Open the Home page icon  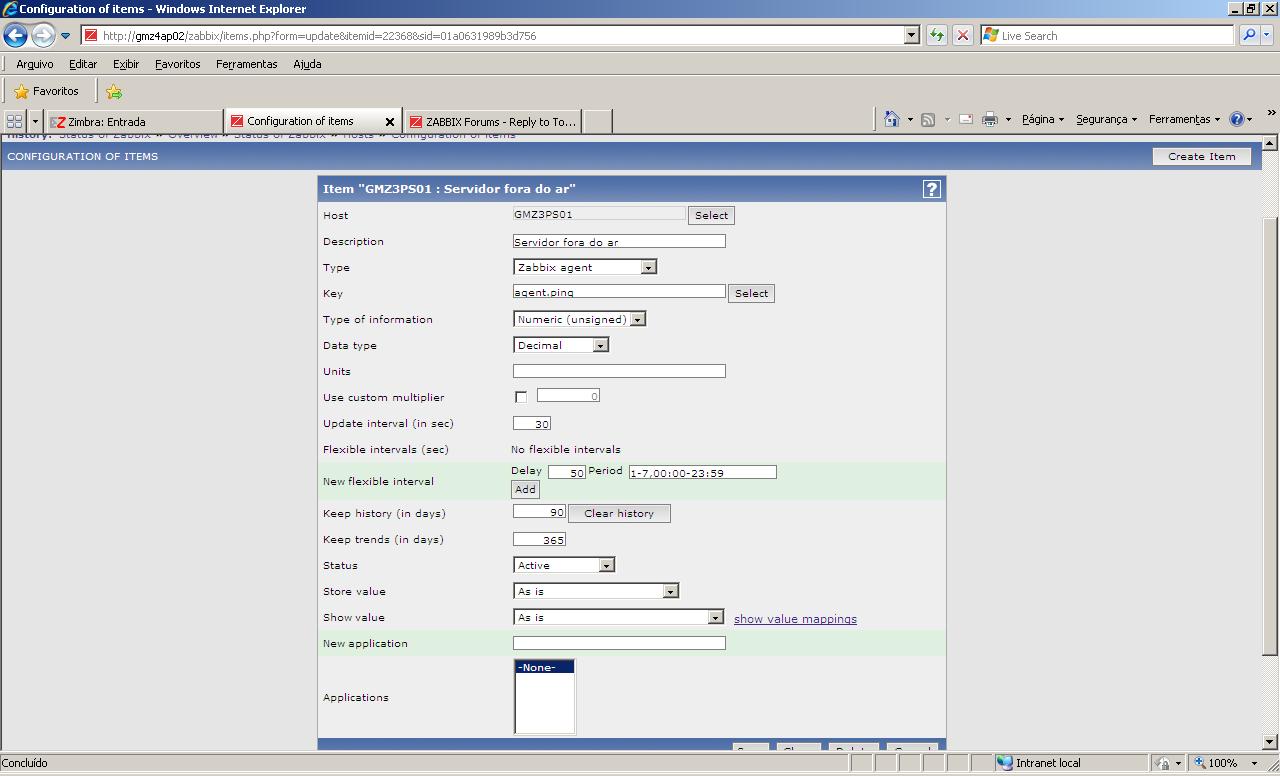tap(891, 120)
